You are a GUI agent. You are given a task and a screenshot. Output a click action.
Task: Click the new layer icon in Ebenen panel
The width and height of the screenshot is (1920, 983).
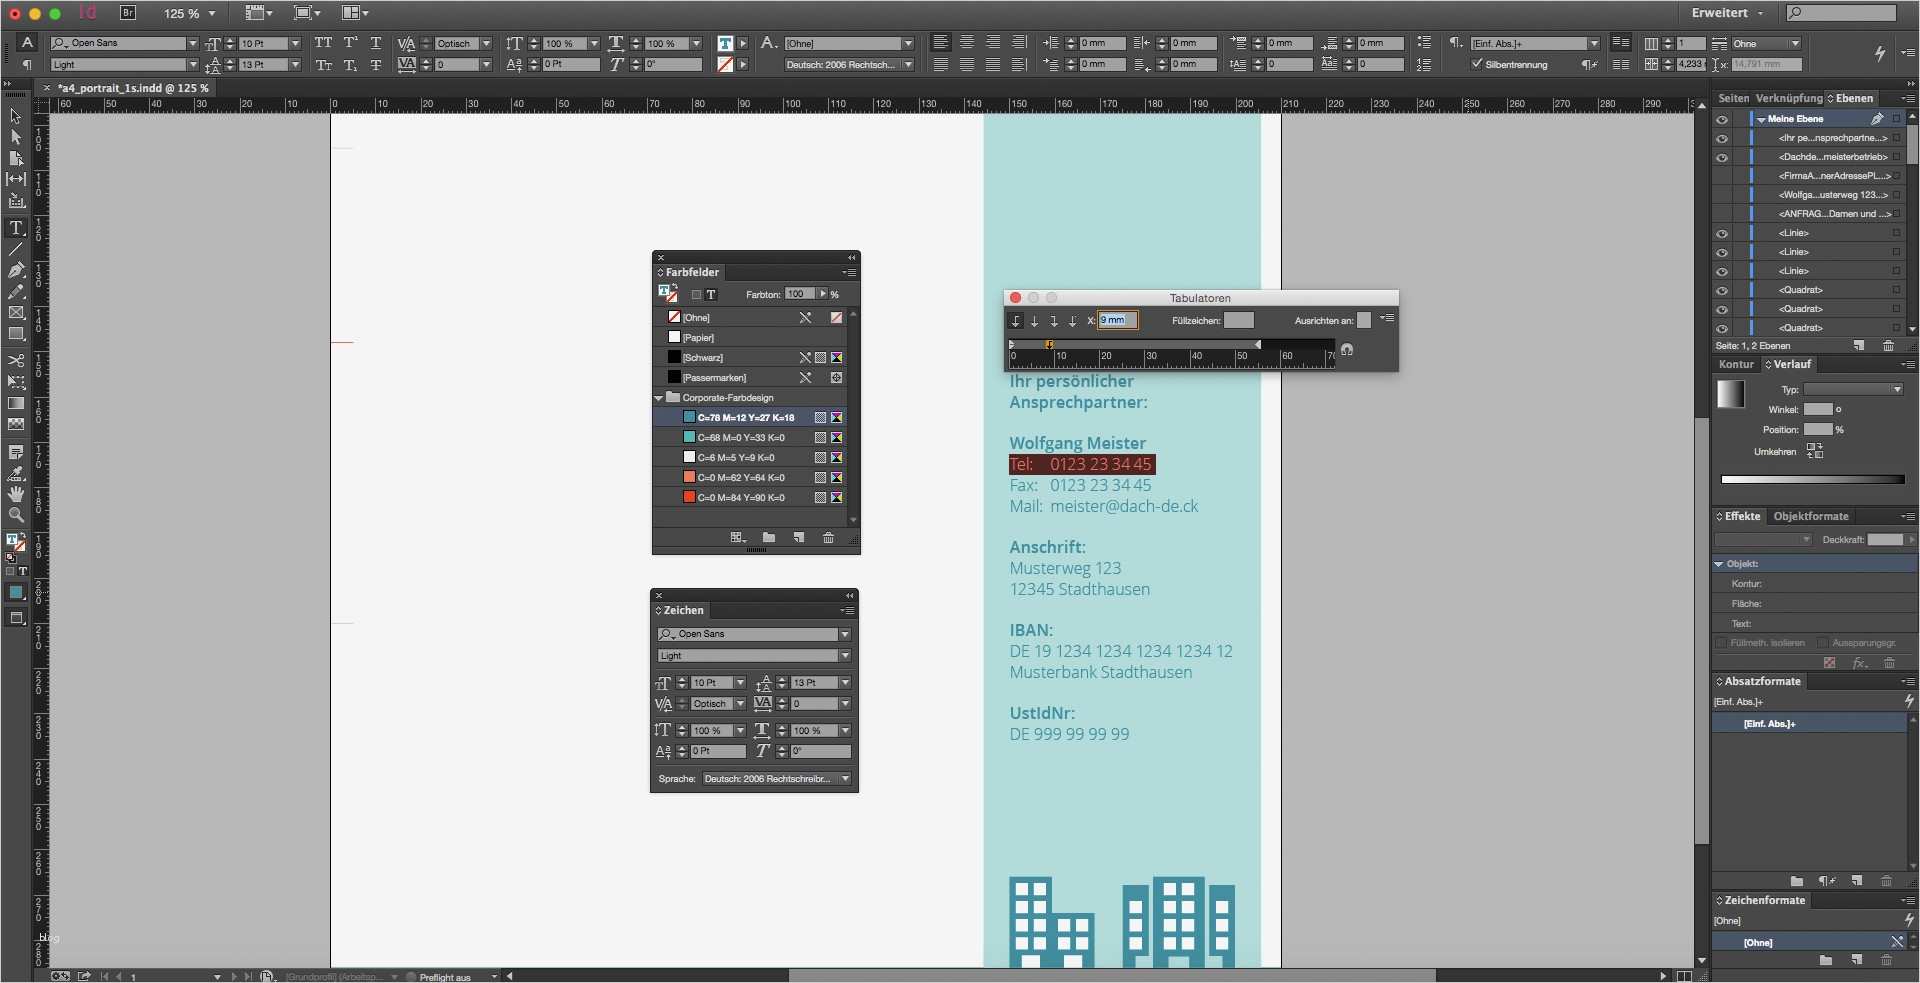click(1858, 345)
